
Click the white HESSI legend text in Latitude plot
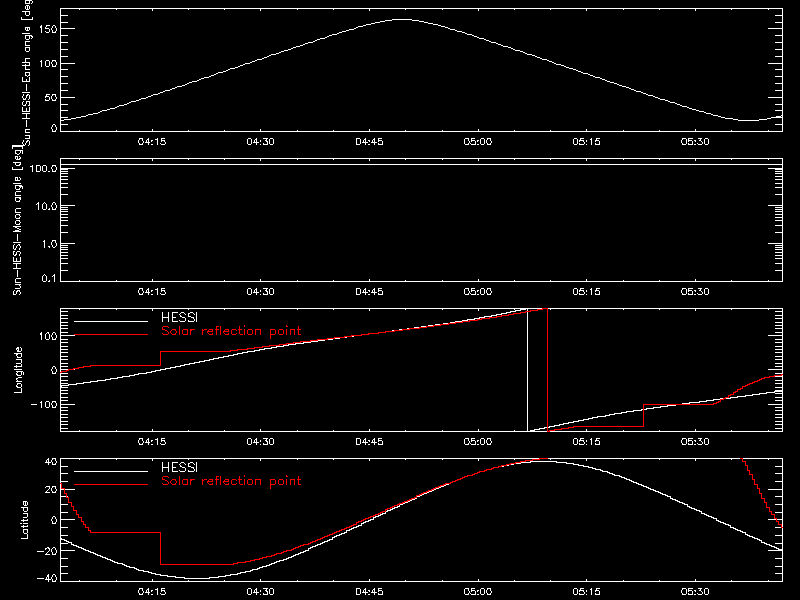pyautogui.click(x=180, y=468)
